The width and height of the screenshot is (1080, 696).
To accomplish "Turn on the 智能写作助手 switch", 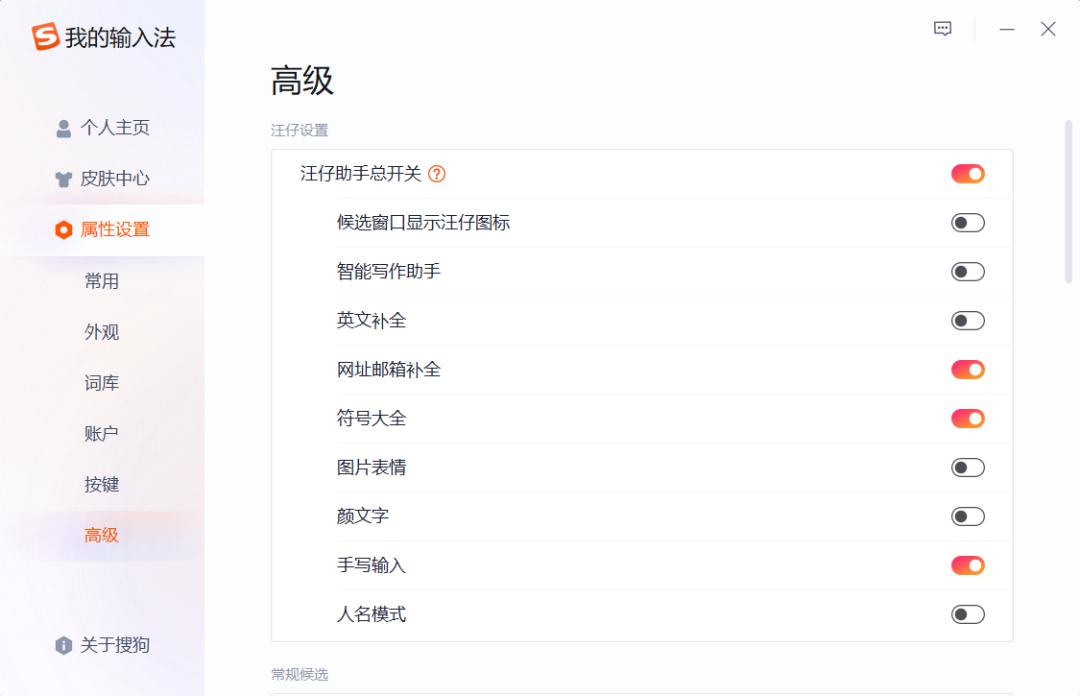I will (x=967, y=271).
